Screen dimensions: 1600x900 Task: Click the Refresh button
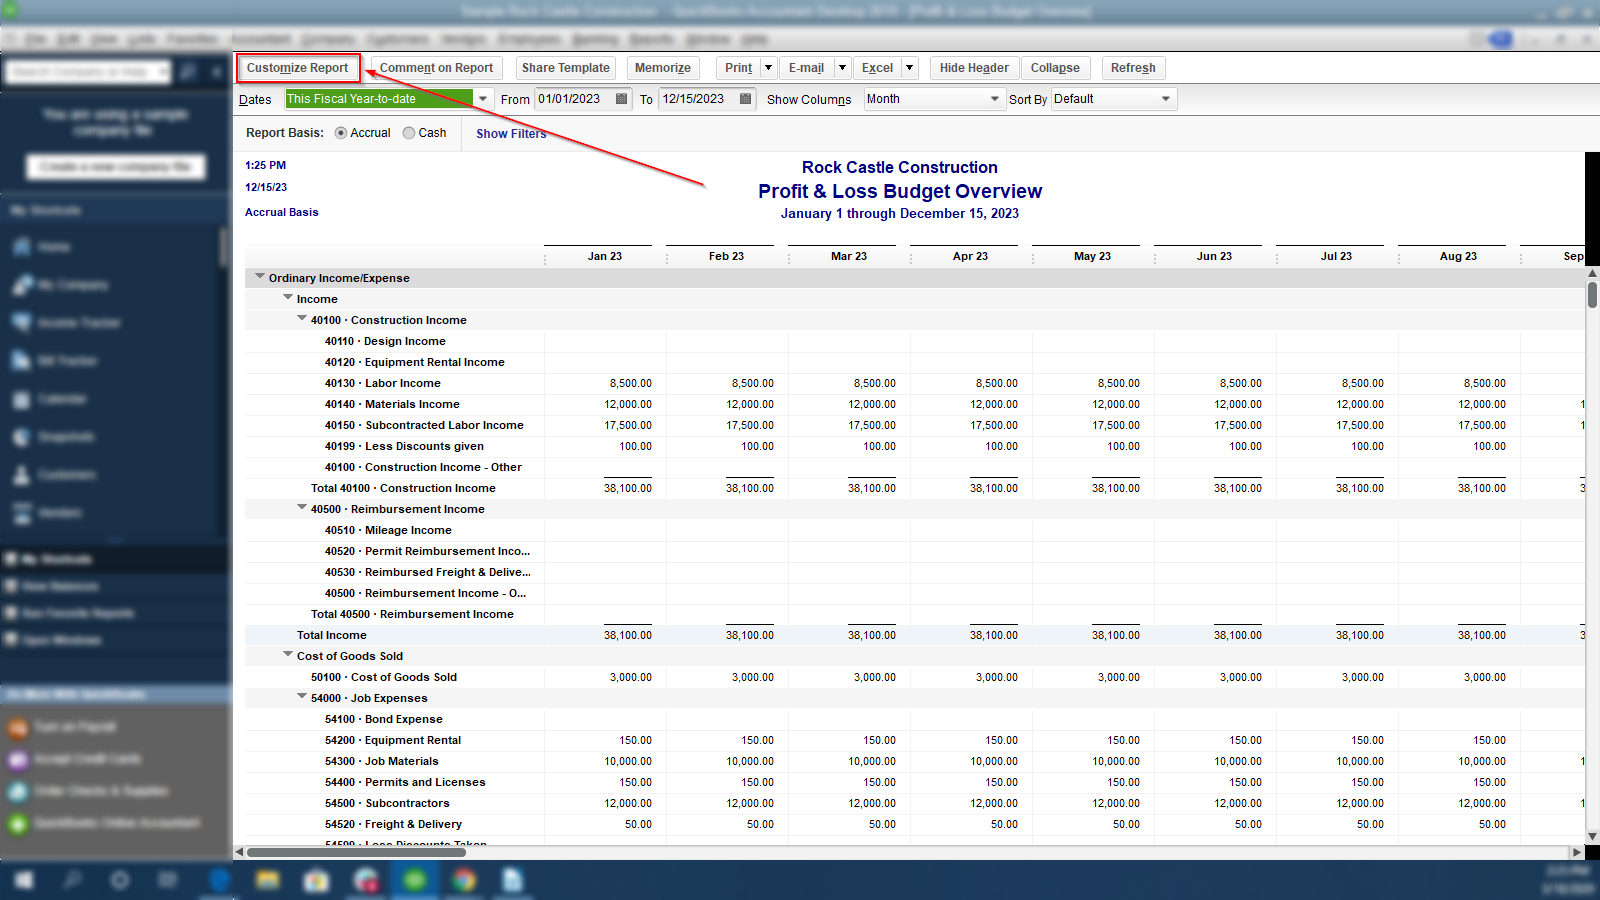pyautogui.click(x=1133, y=68)
